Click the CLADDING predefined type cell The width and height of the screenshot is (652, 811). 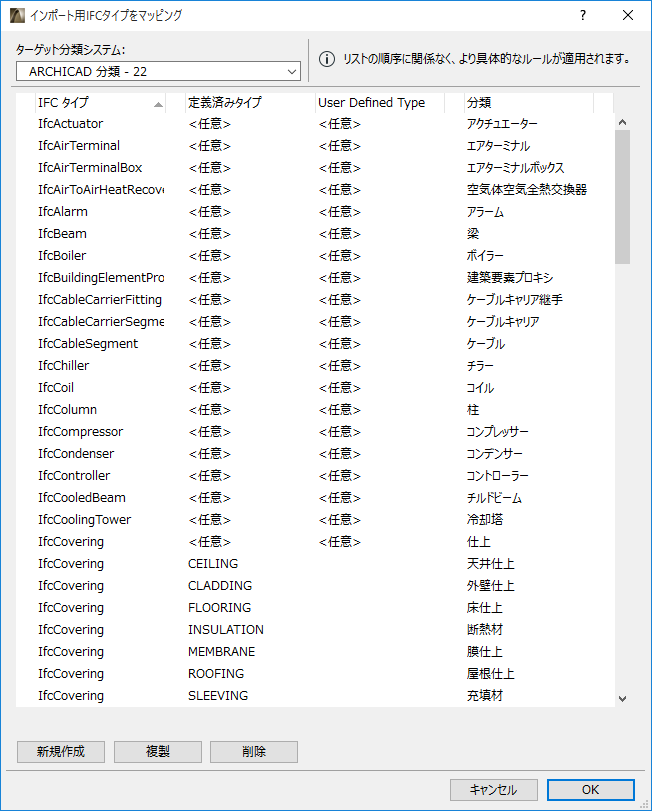(220, 585)
